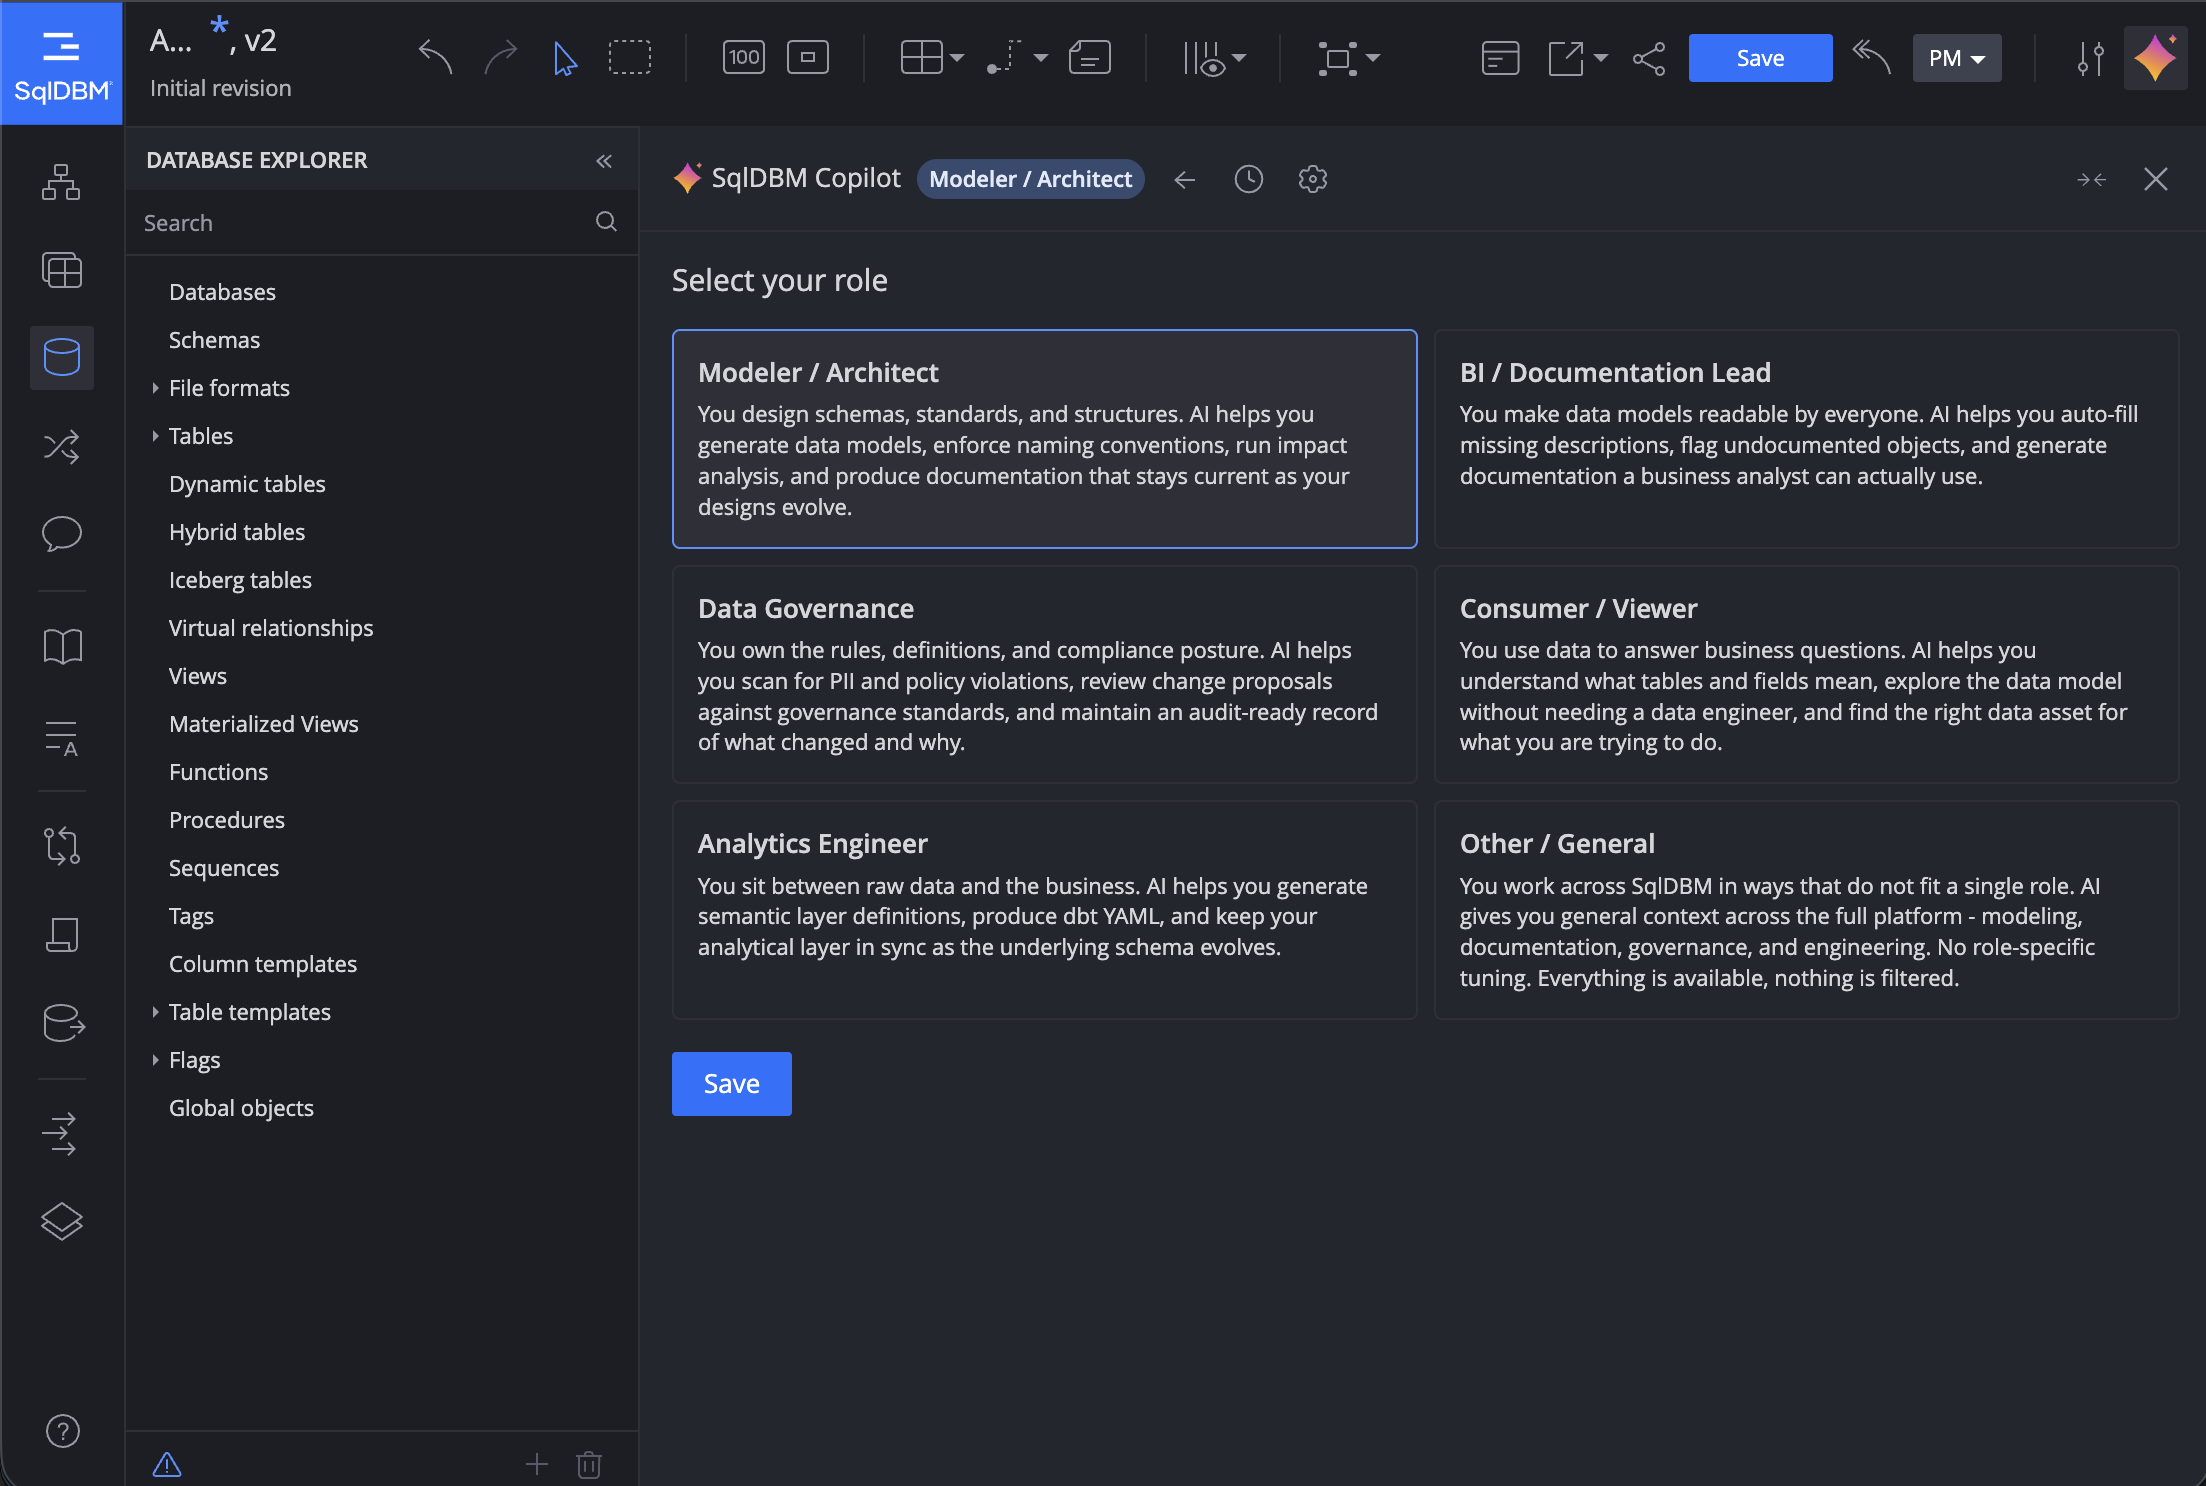The width and height of the screenshot is (2206, 1486).
Task: Open the compare revisions sidebar icon
Action: (62, 846)
